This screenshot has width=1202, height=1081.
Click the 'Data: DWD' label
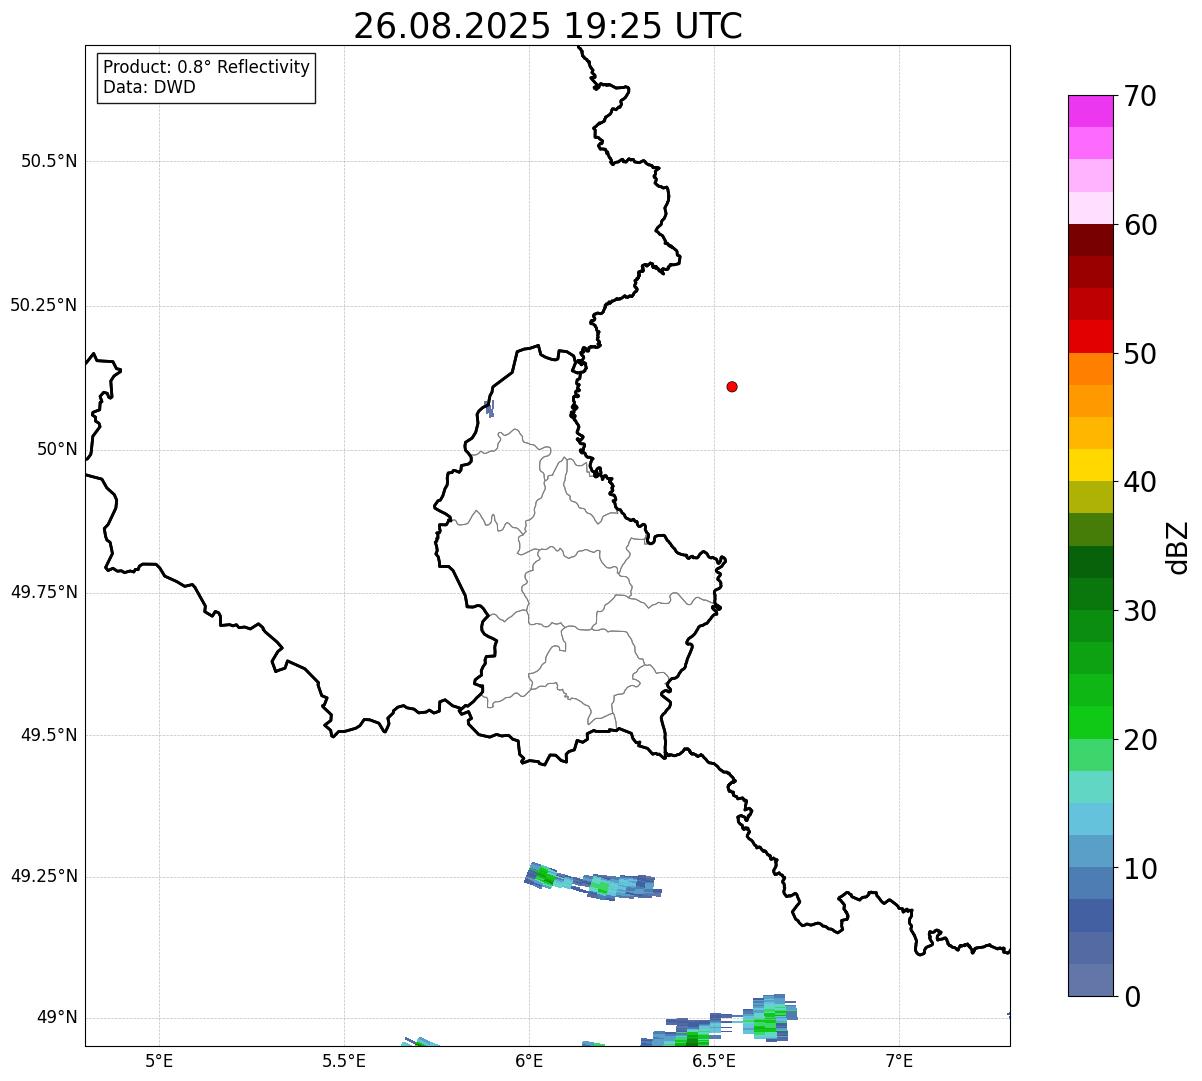tap(149, 87)
